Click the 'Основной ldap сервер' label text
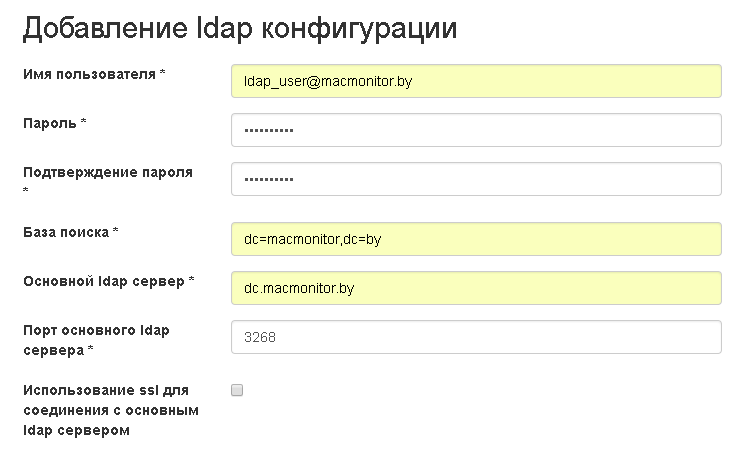The height and width of the screenshot is (452, 744). (x=103, y=281)
